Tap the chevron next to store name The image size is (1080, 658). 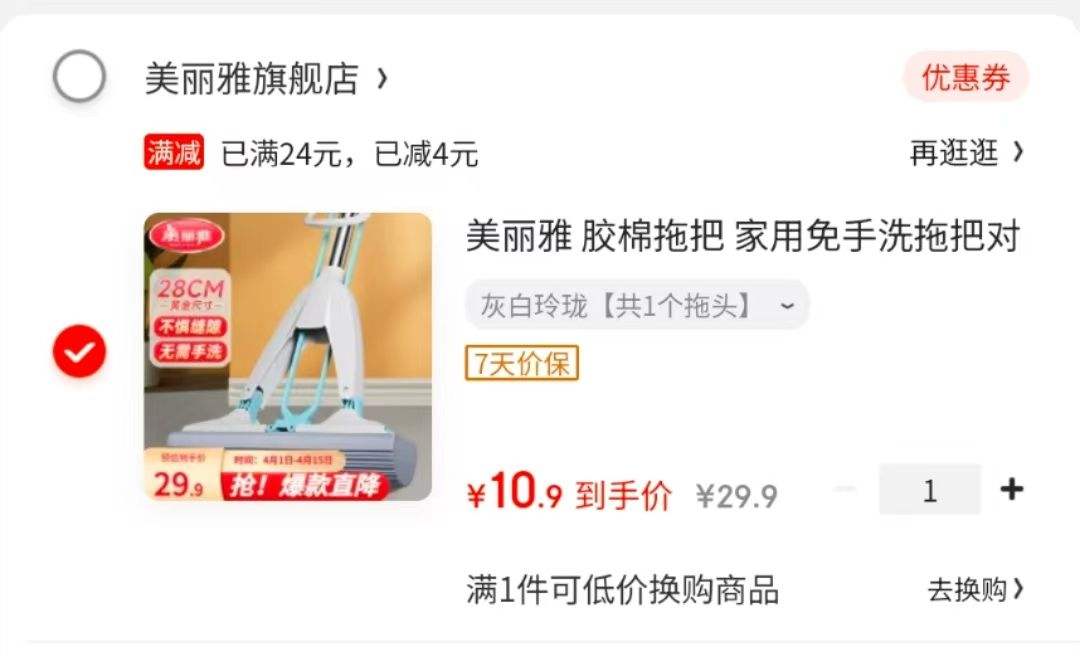(x=382, y=79)
